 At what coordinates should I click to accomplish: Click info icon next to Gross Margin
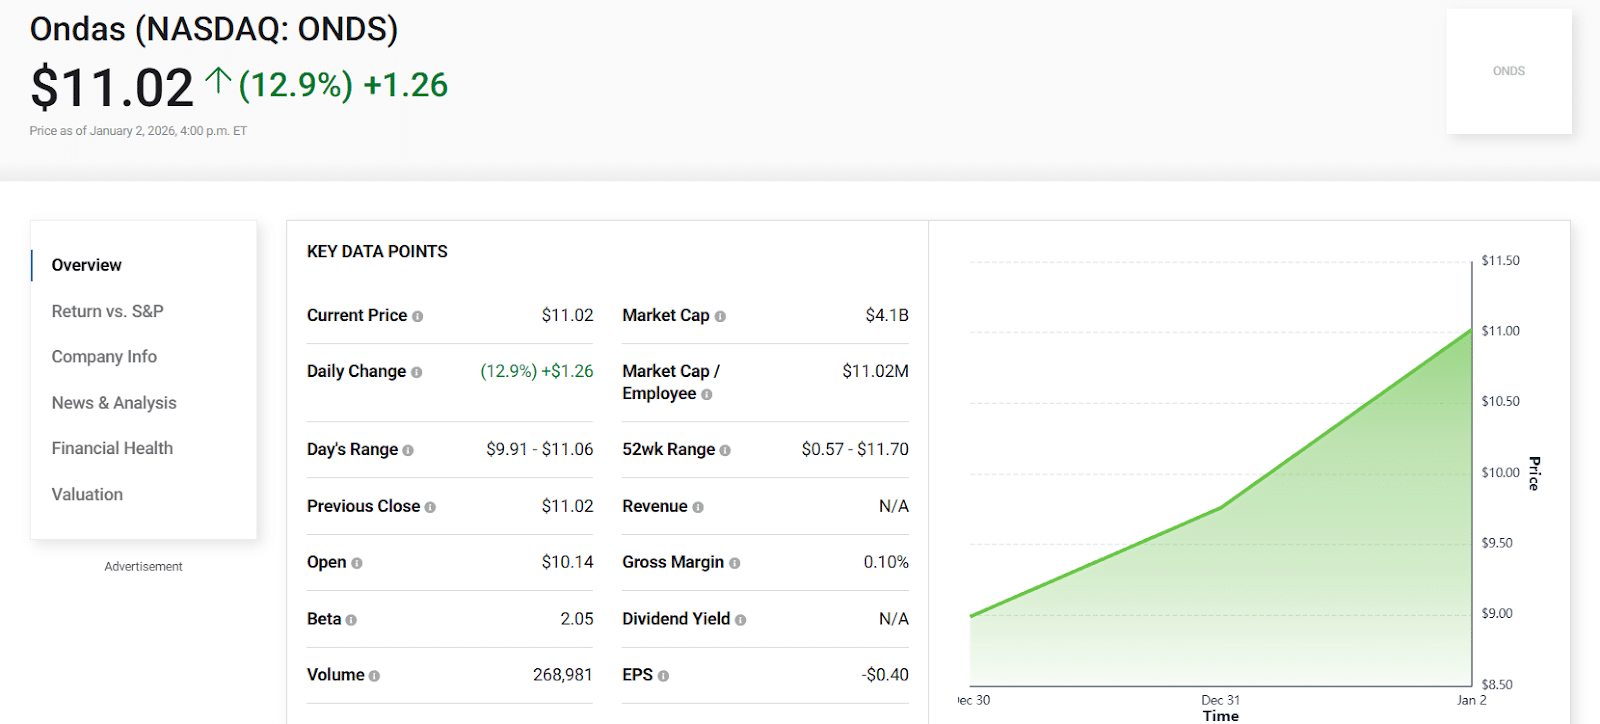coord(735,563)
